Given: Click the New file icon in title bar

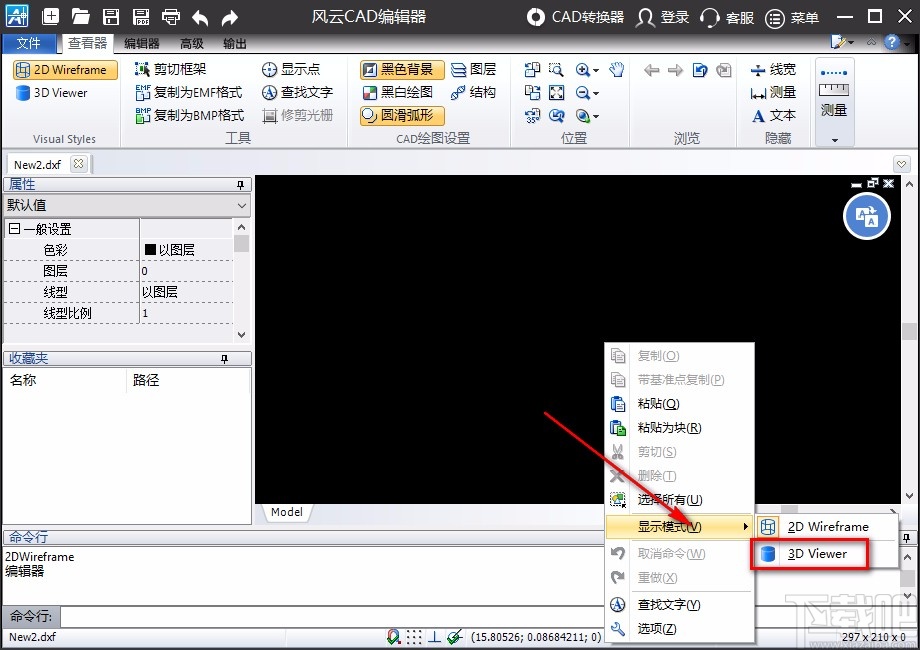Looking at the screenshot, I should (50, 16).
